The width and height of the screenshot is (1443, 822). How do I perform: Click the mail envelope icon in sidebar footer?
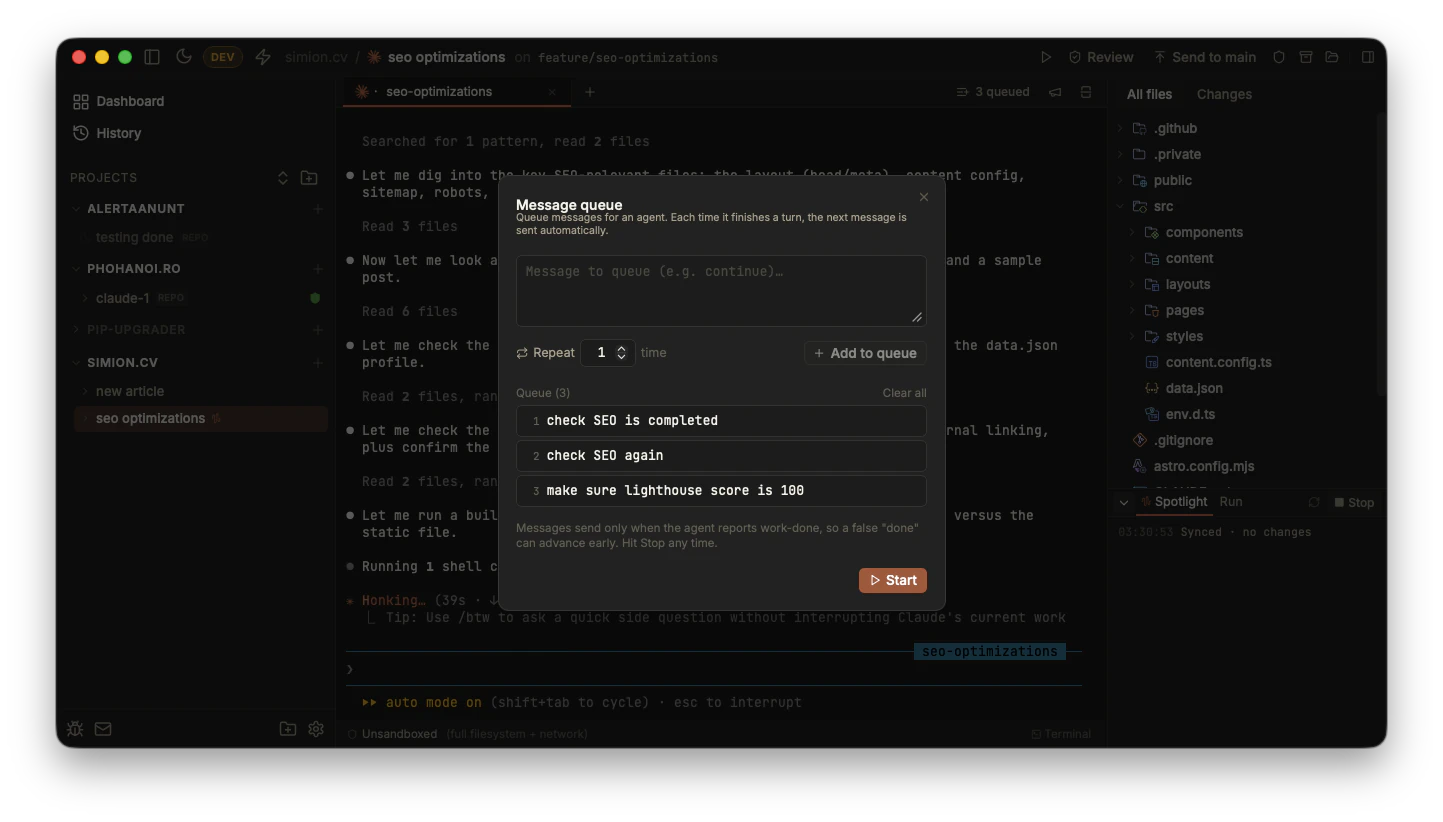(x=103, y=729)
